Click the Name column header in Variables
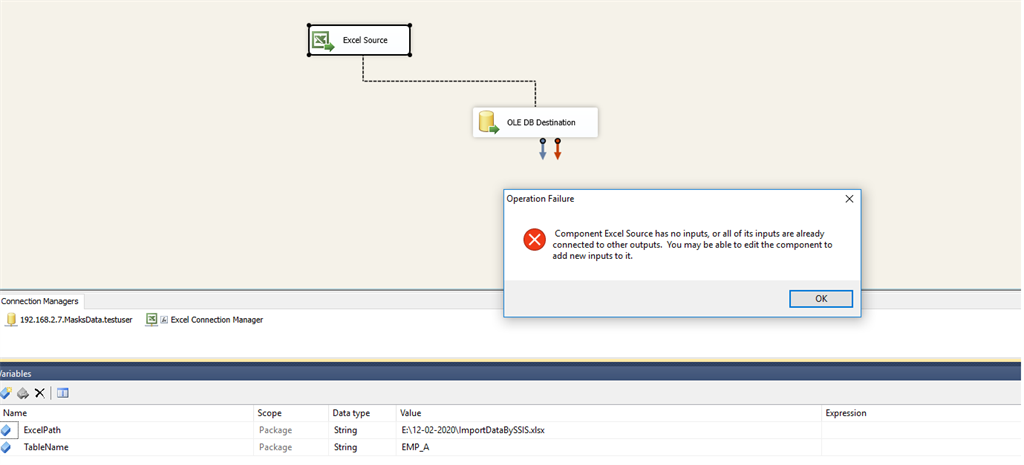The height and width of the screenshot is (465, 1024). 127,413
